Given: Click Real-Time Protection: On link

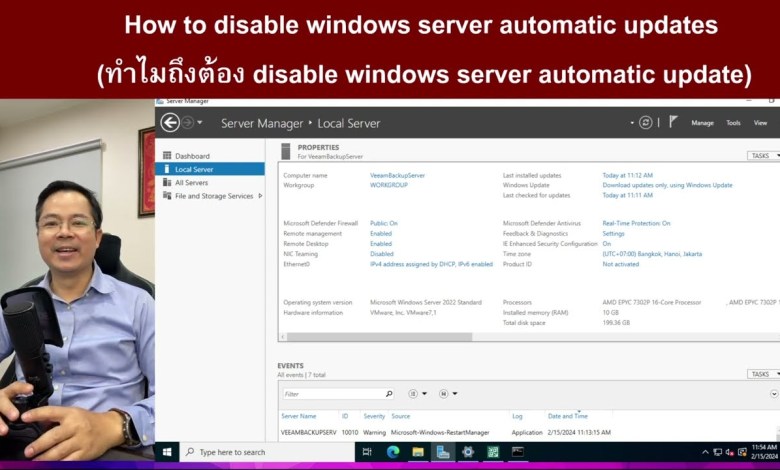Looking at the screenshot, I should [x=636, y=223].
